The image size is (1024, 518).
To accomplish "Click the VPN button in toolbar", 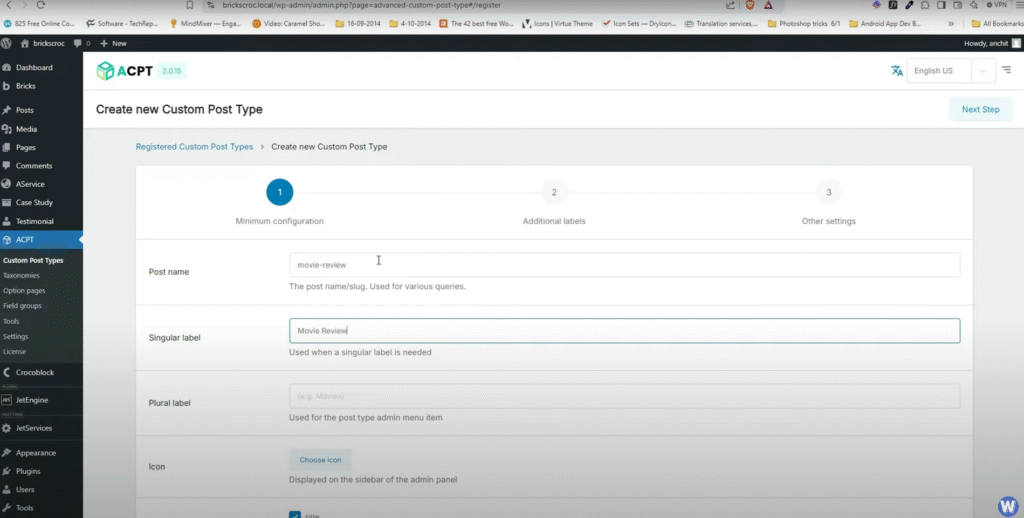I will tap(997, 5).
